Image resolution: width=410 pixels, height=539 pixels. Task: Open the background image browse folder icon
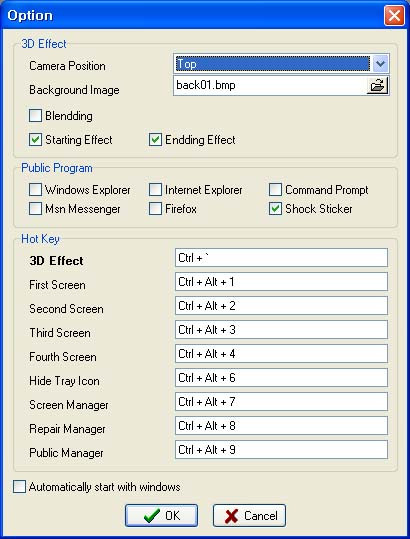click(377, 86)
